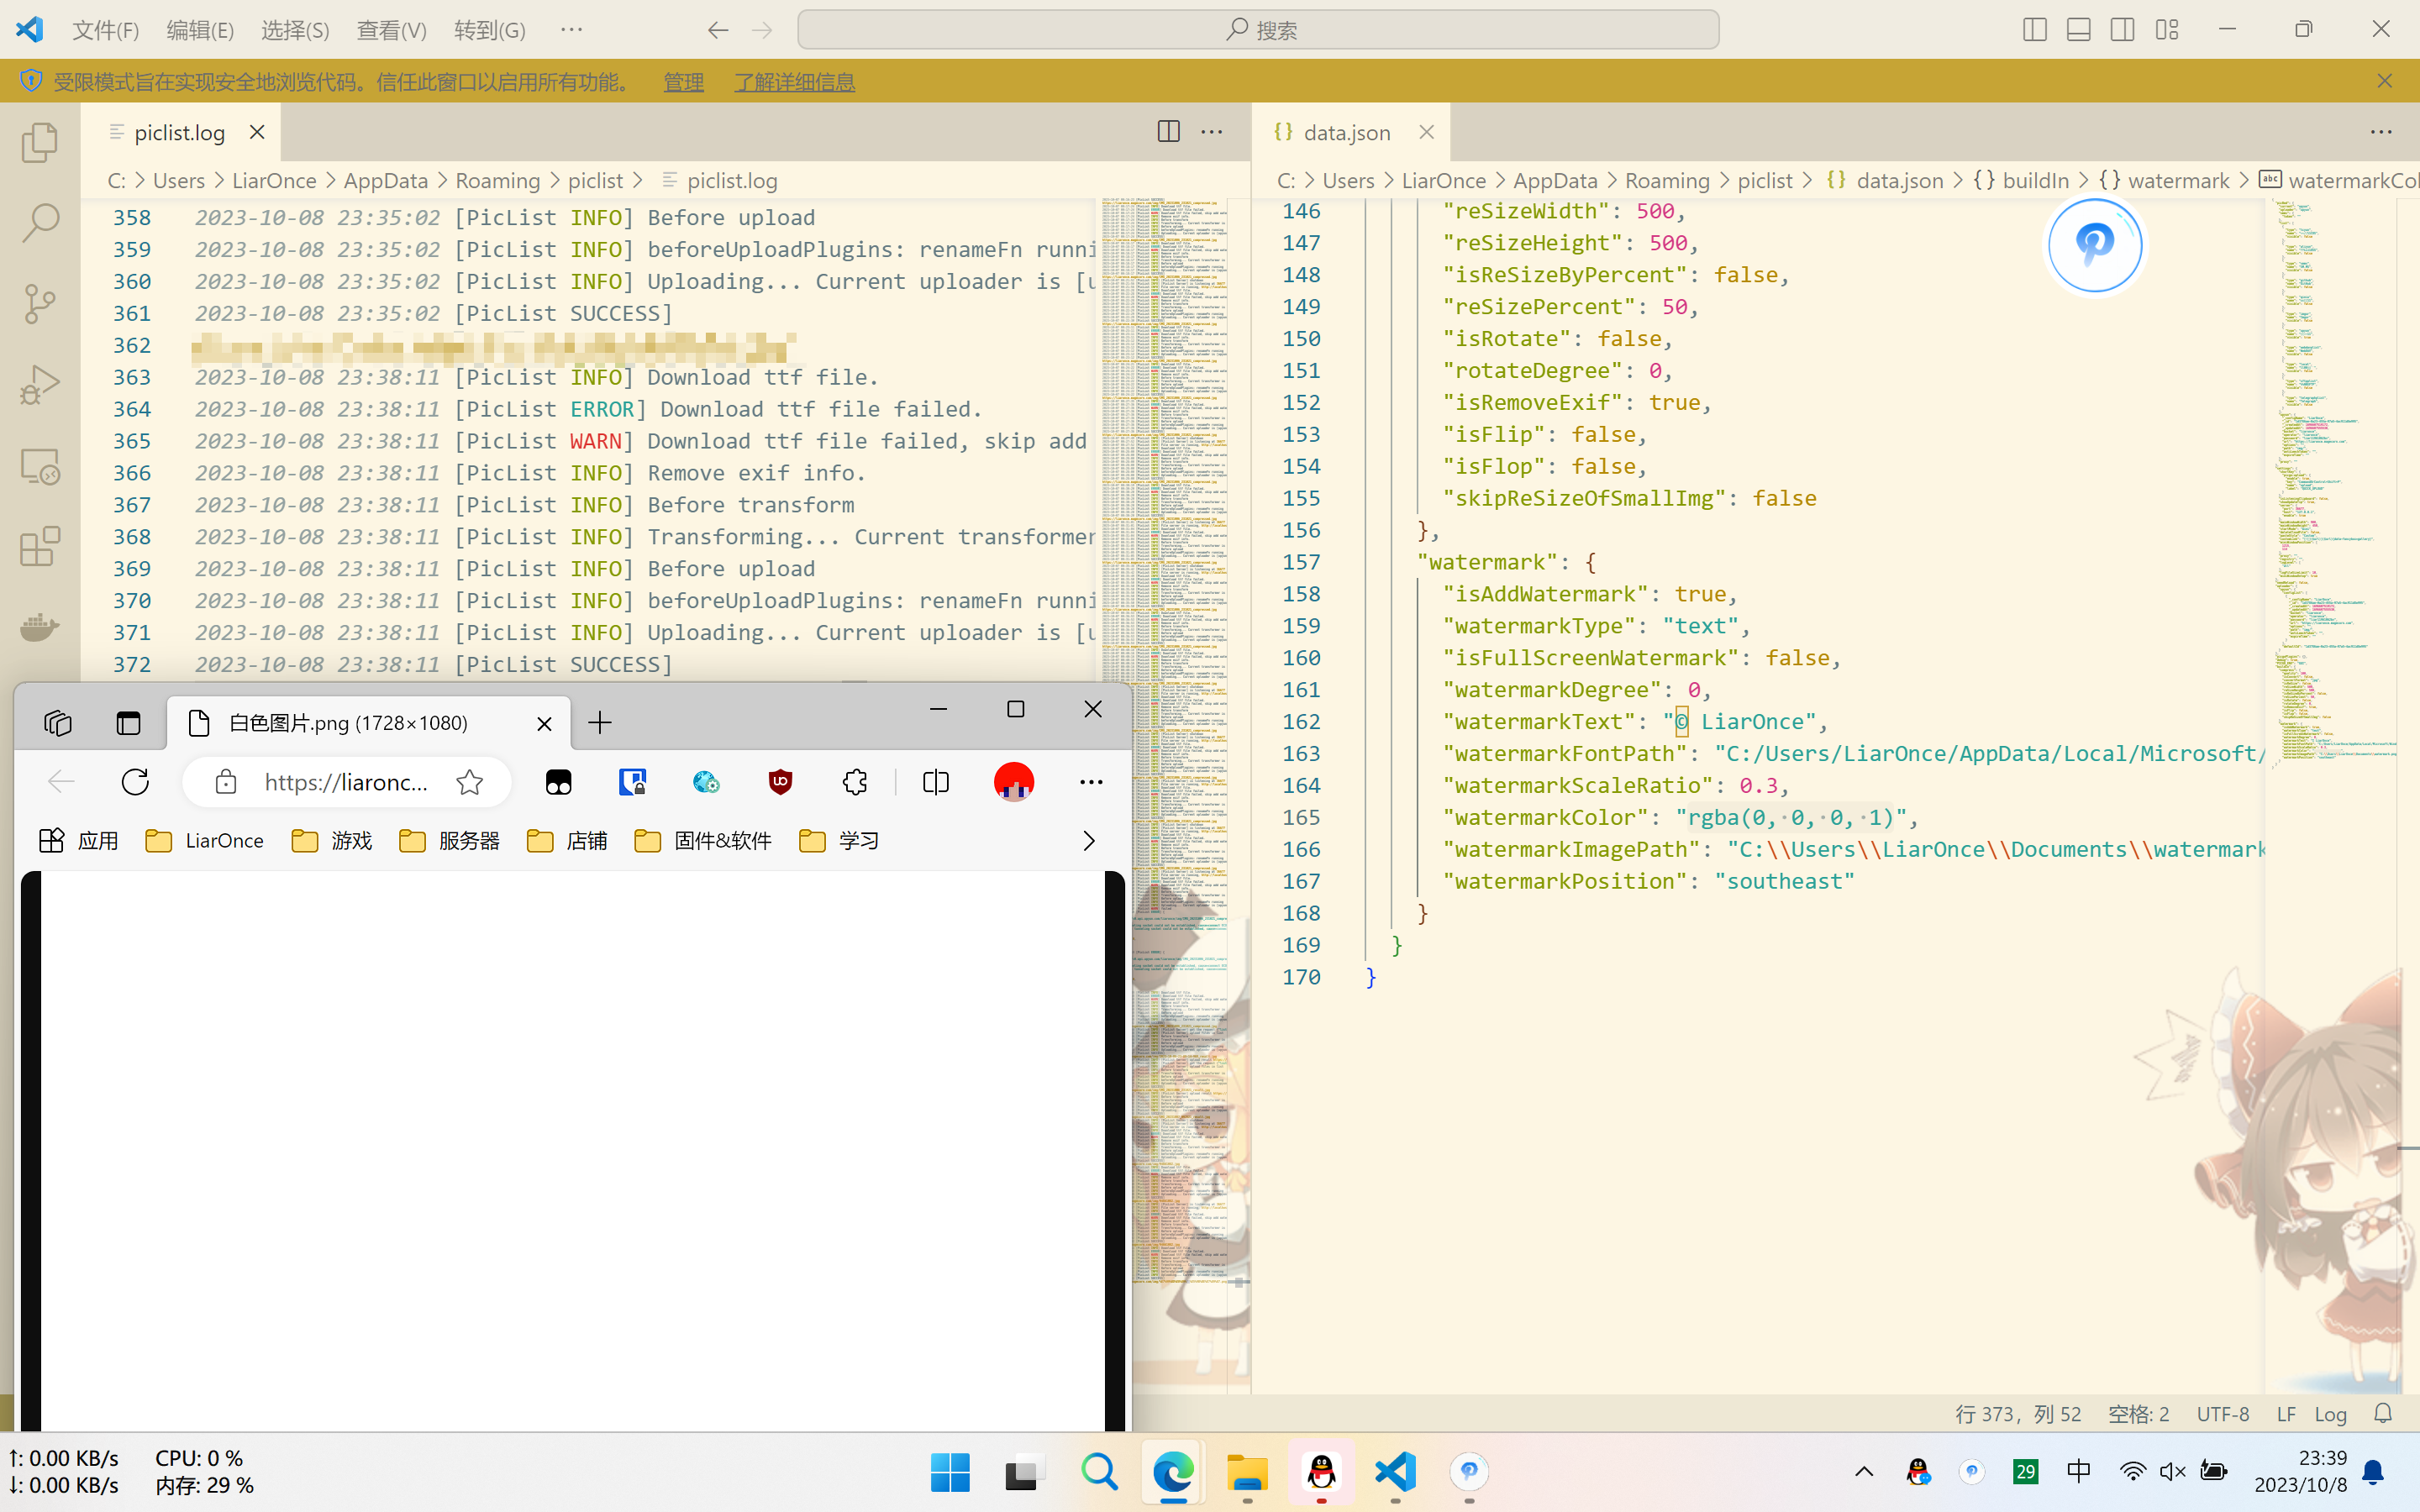Open the Run and Debug panel
Viewport: 2420px width, 1512px height.
click(40, 383)
